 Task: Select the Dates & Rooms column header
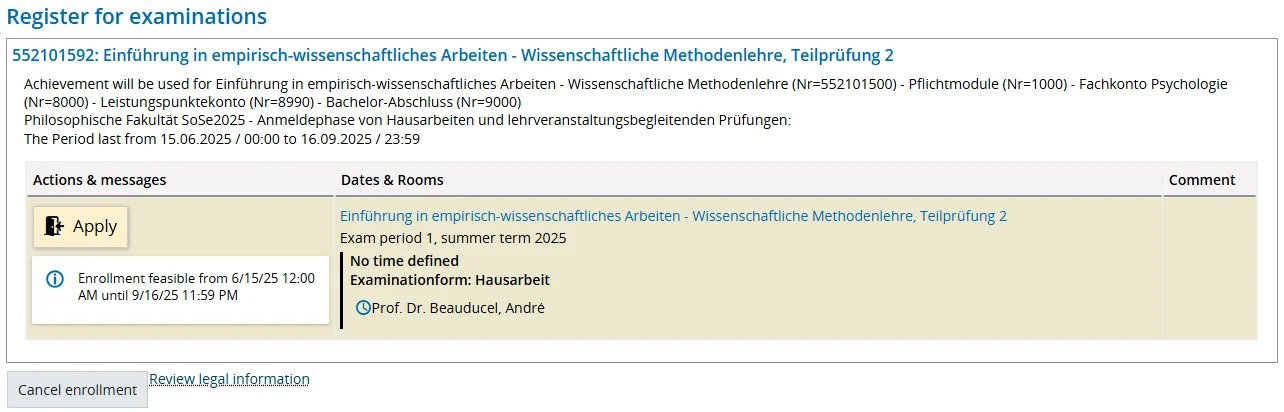pyautogui.click(x=392, y=180)
